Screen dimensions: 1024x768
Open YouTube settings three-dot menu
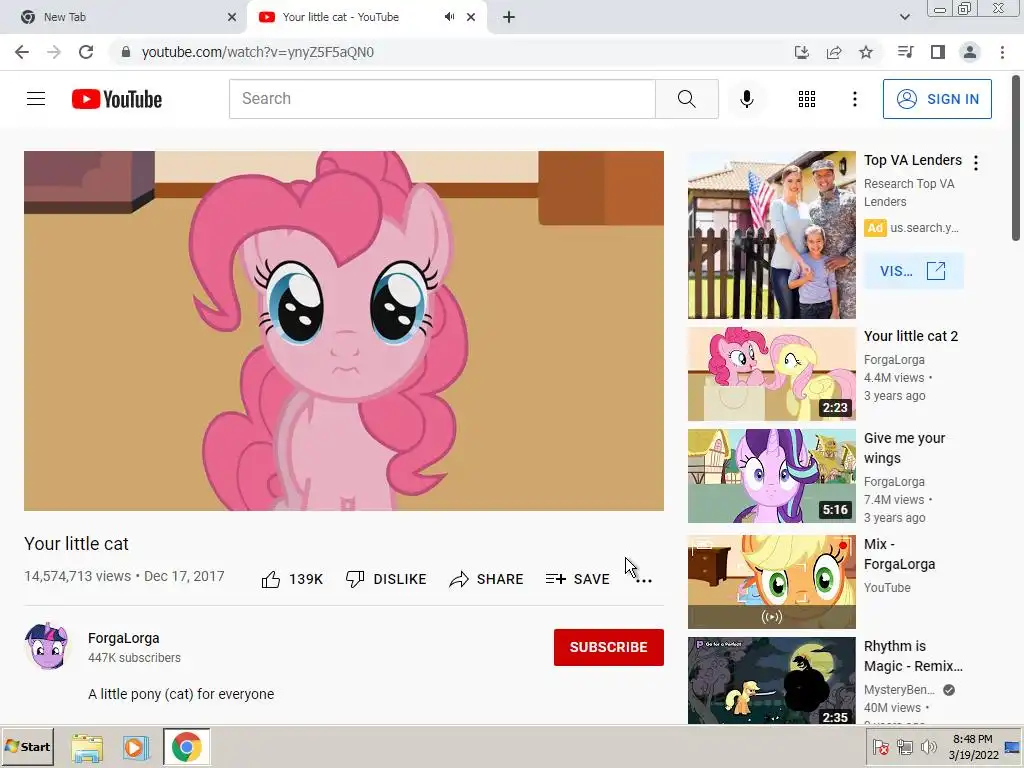[854, 99]
